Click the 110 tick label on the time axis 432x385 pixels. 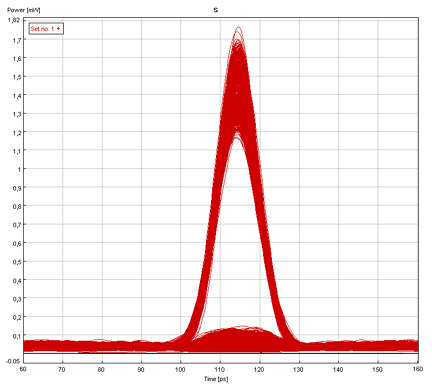pos(220,369)
